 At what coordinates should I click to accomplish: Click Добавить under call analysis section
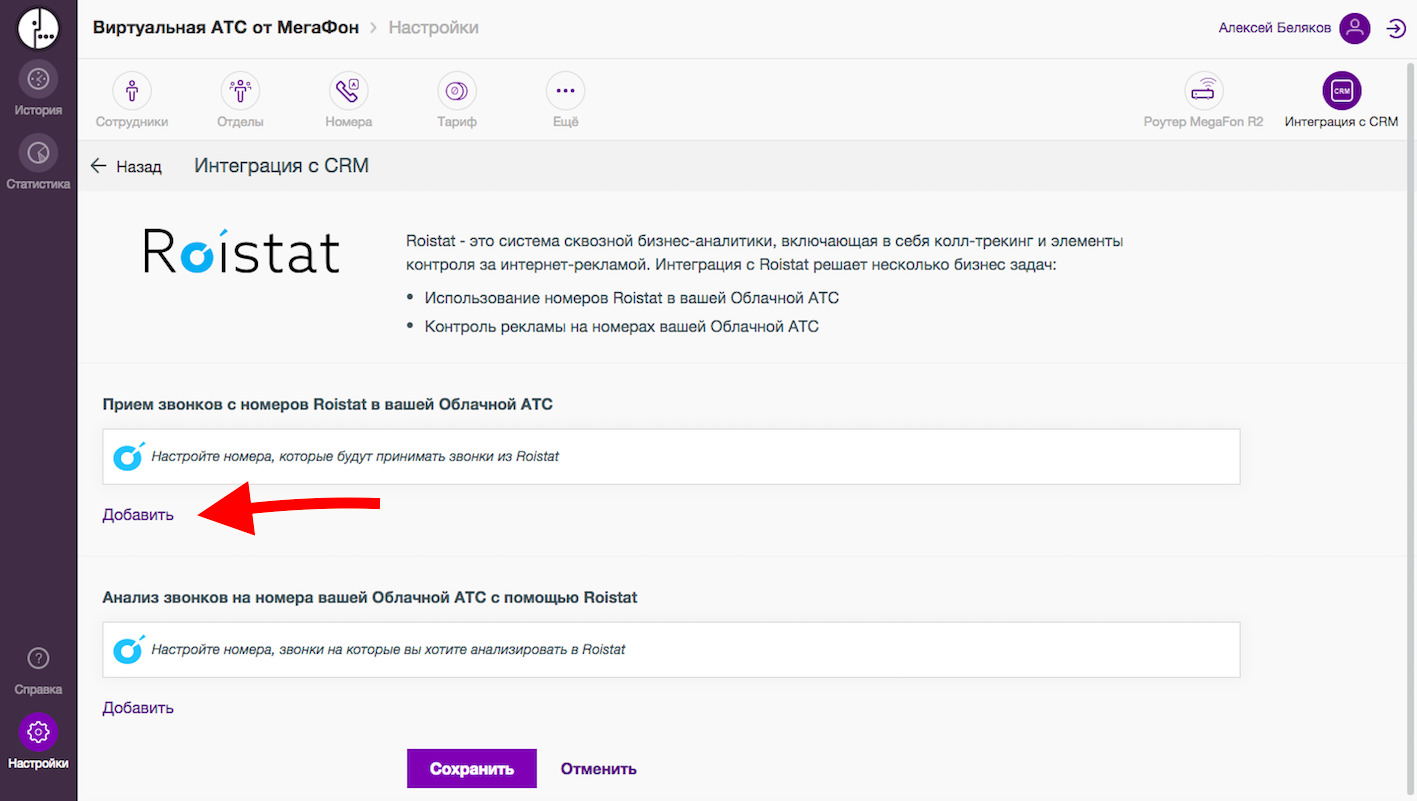[x=138, y=708]
